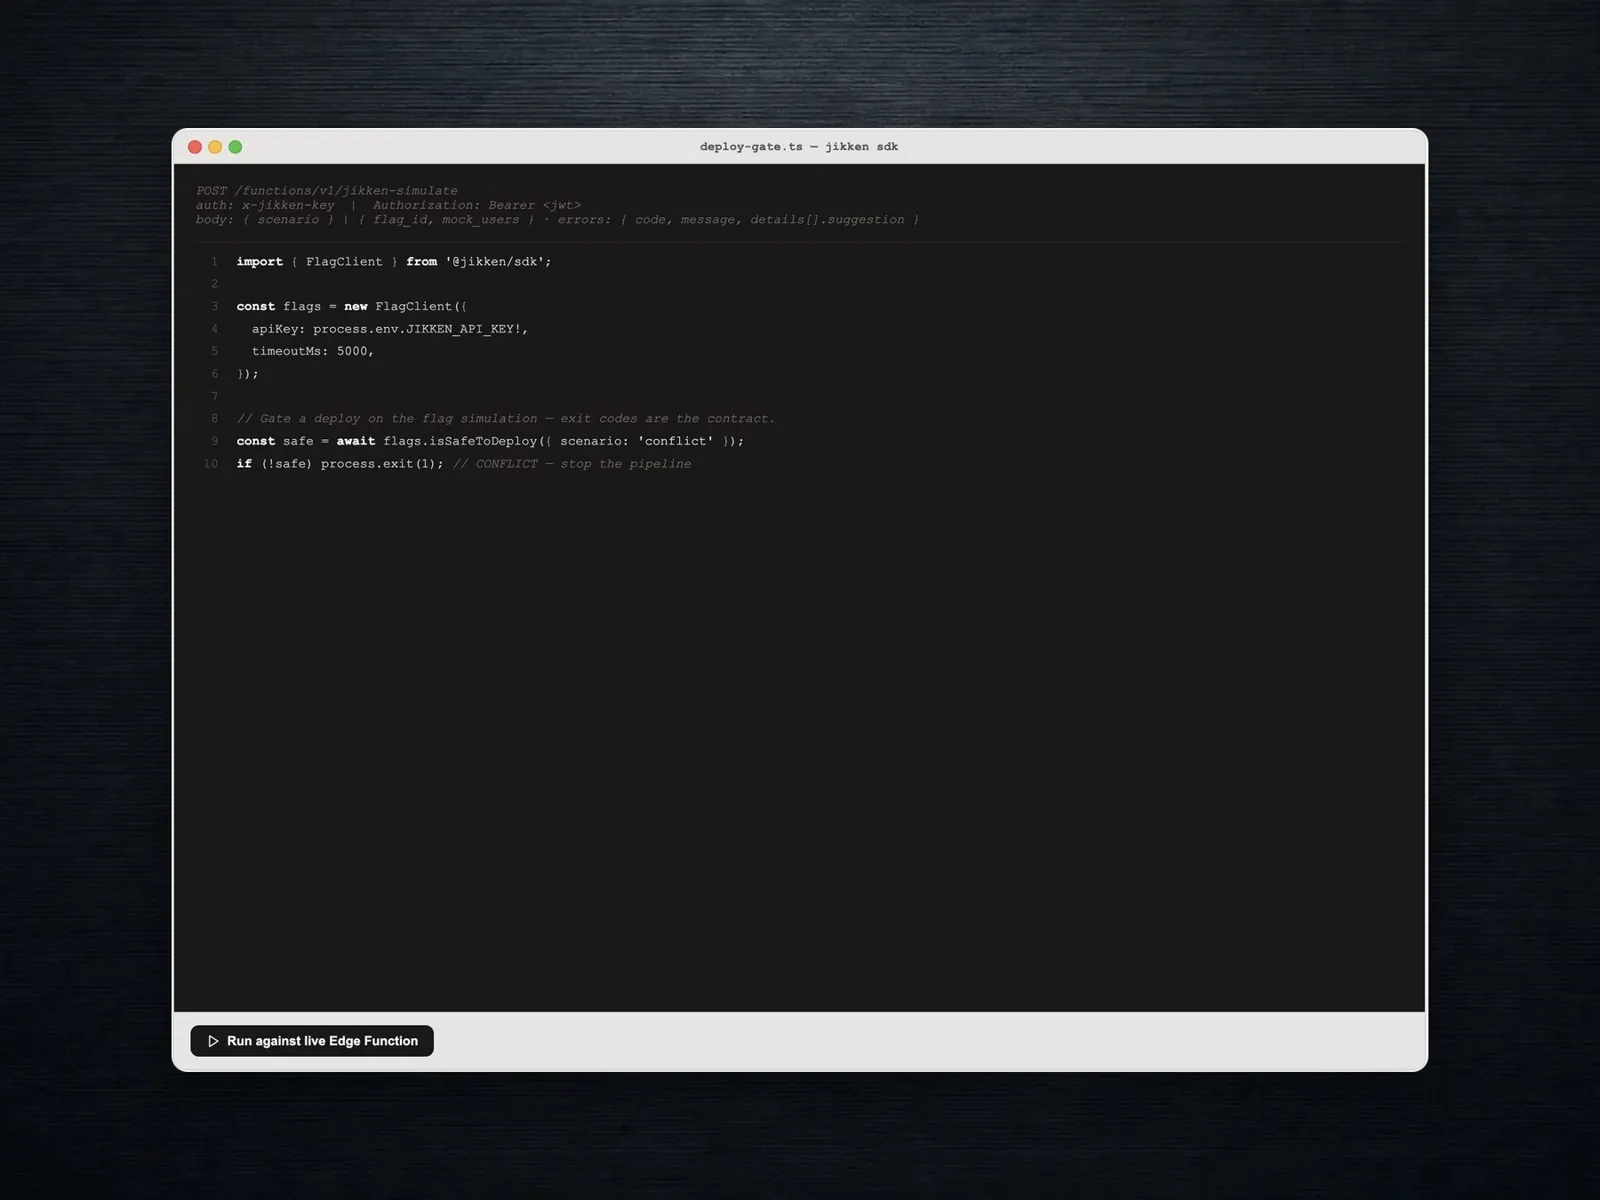Viewport: 1600px width, 1200px height.
Task: Click the 'body: { scenario }' header line
Action: (557, 220)
